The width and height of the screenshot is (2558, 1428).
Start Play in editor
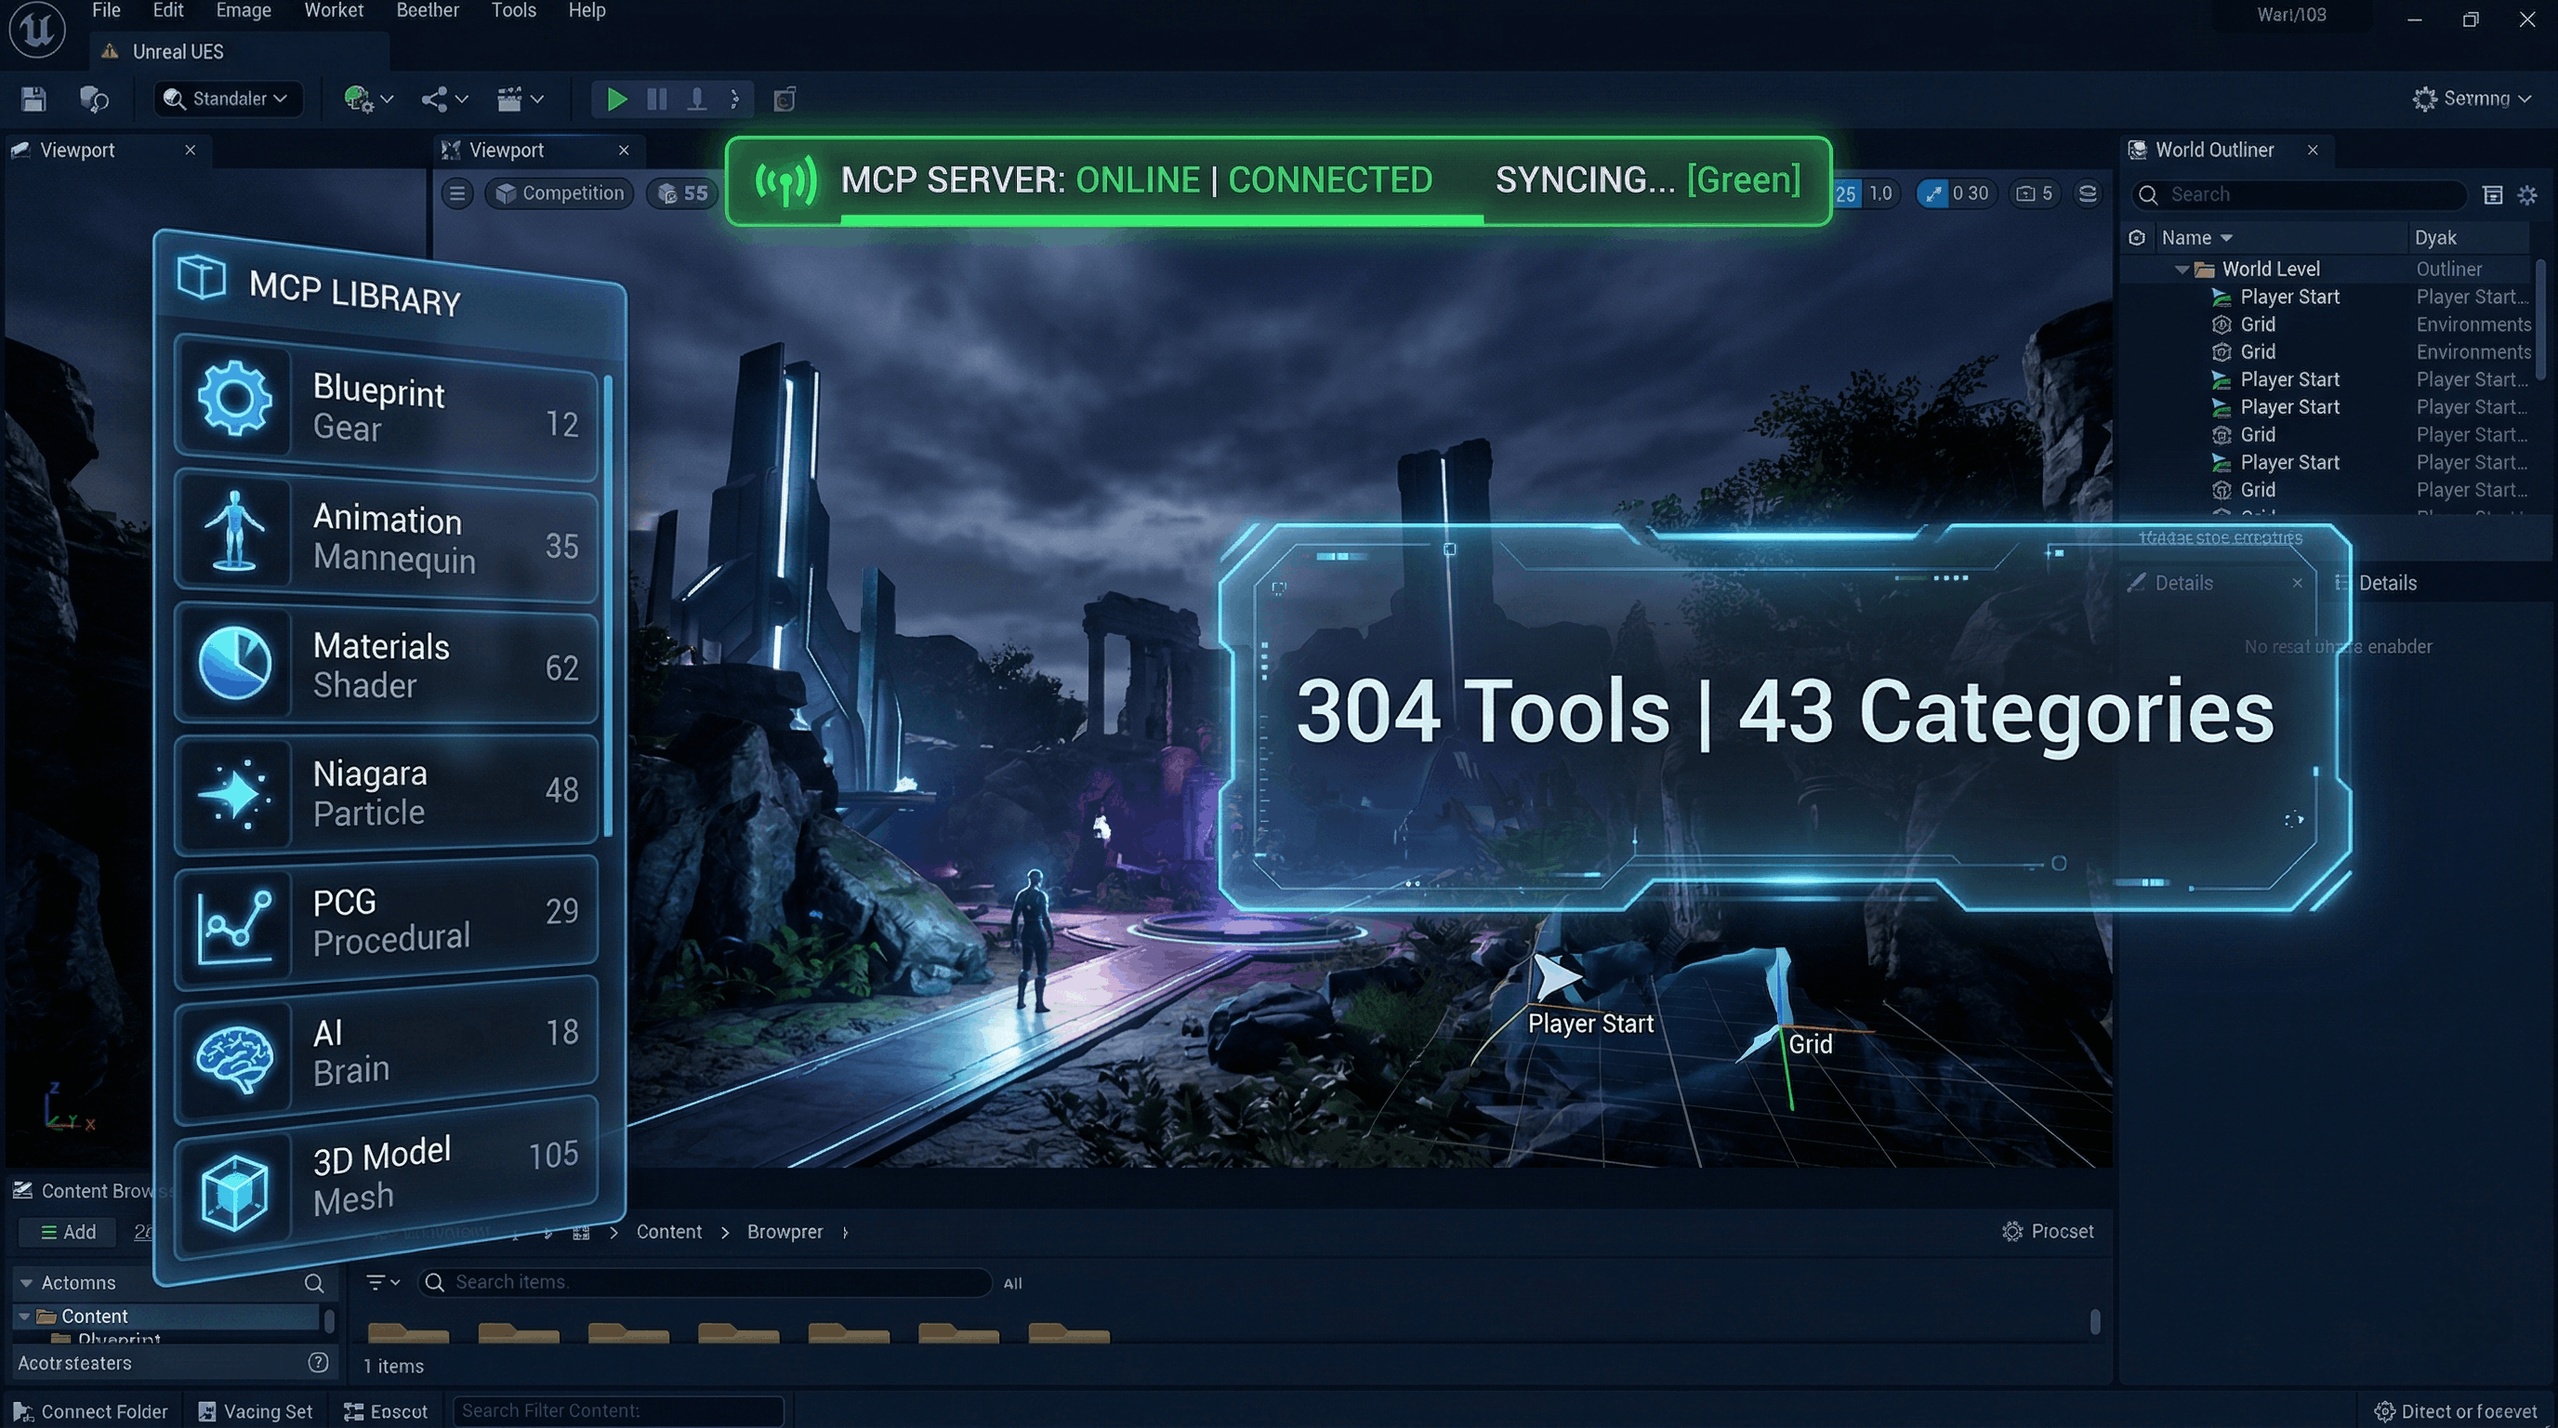pos(617,98)
